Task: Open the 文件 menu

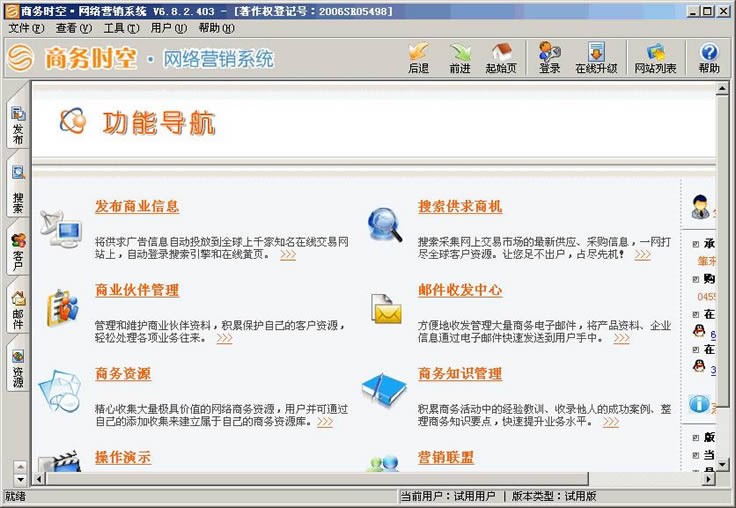Action: click(x=25, y=28)
